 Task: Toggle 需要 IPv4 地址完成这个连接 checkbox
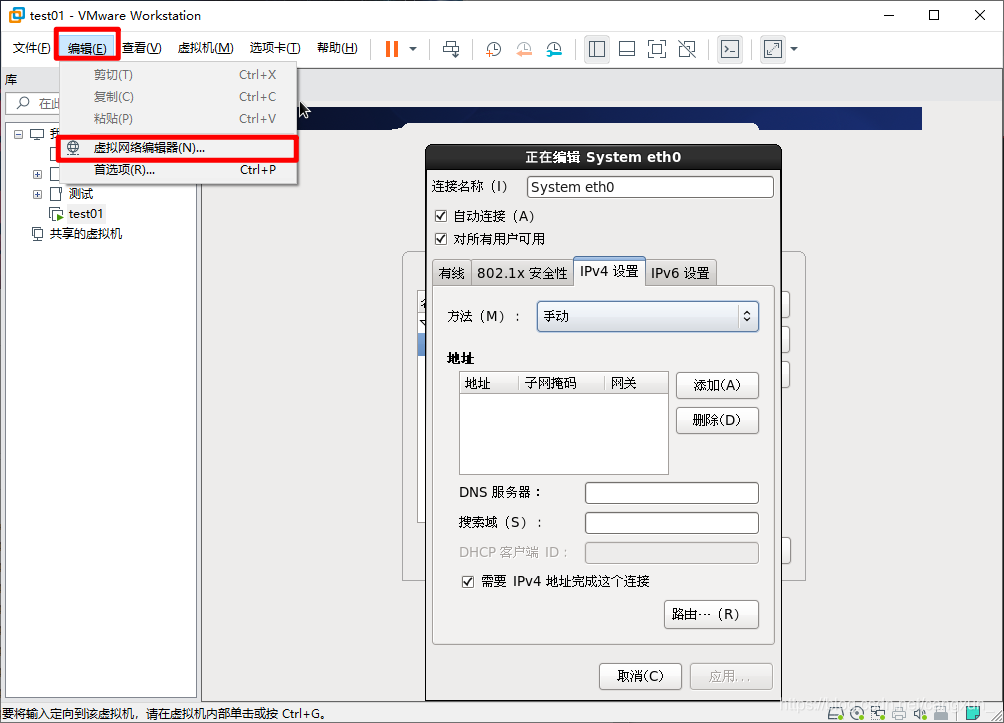pos(467,581)
